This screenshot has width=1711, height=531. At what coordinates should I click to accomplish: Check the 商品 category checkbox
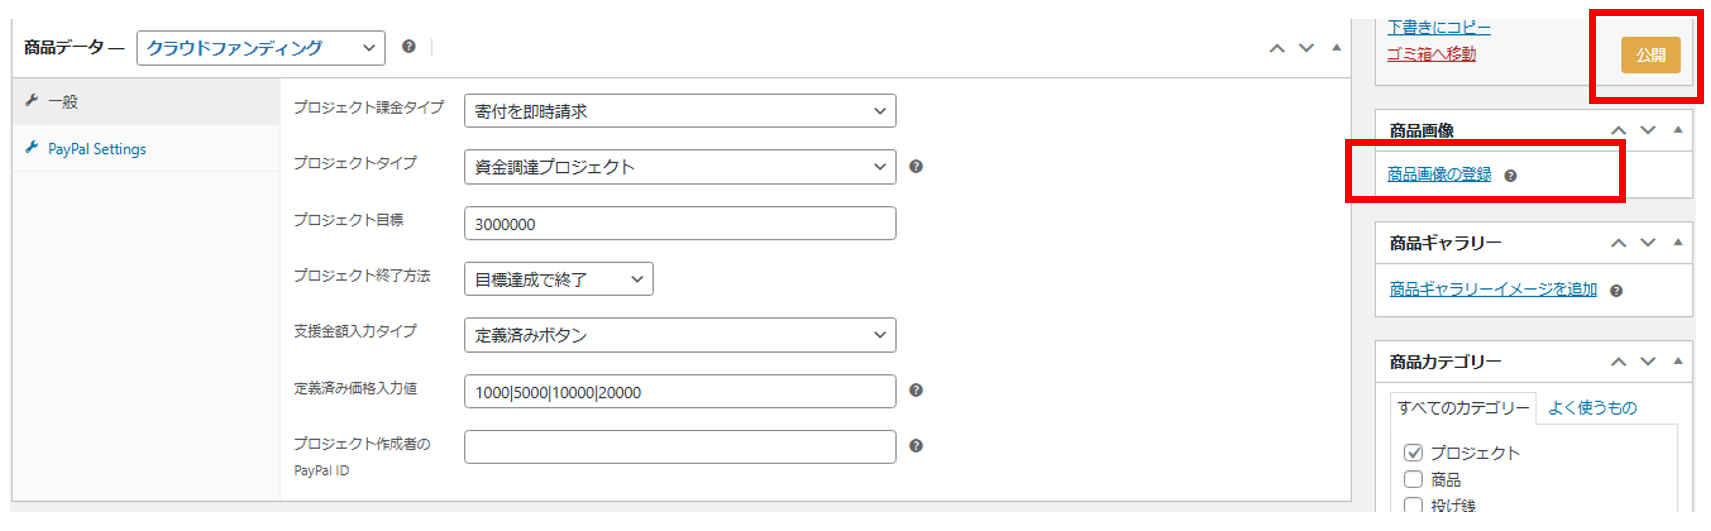[1413, 480]
